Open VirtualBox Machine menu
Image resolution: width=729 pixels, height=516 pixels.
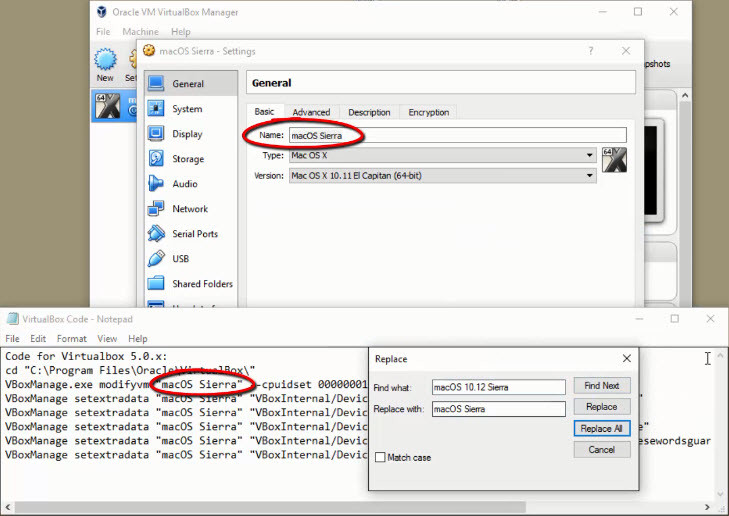[x=140, y=32]
